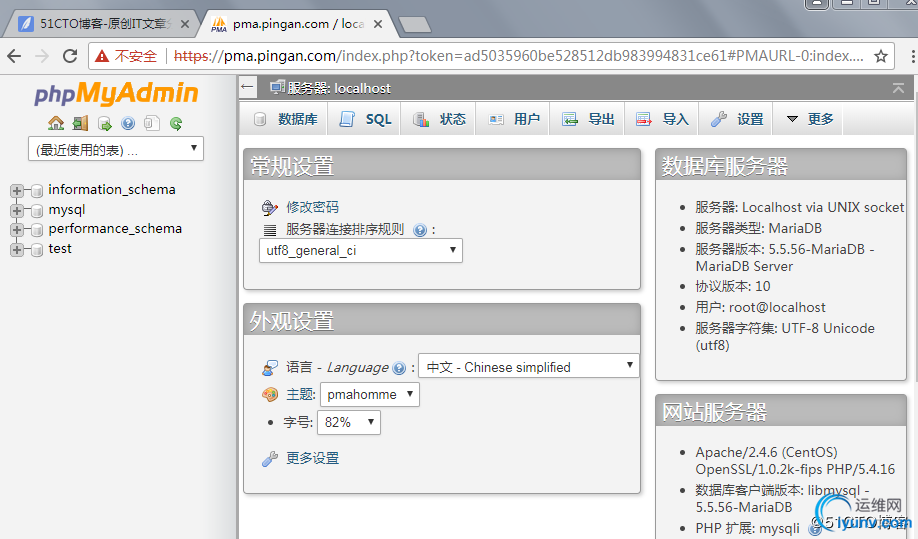Open phpMyAdmin documentation help icon
Viewport: 918px width, 539px height.
pos(128,123)
